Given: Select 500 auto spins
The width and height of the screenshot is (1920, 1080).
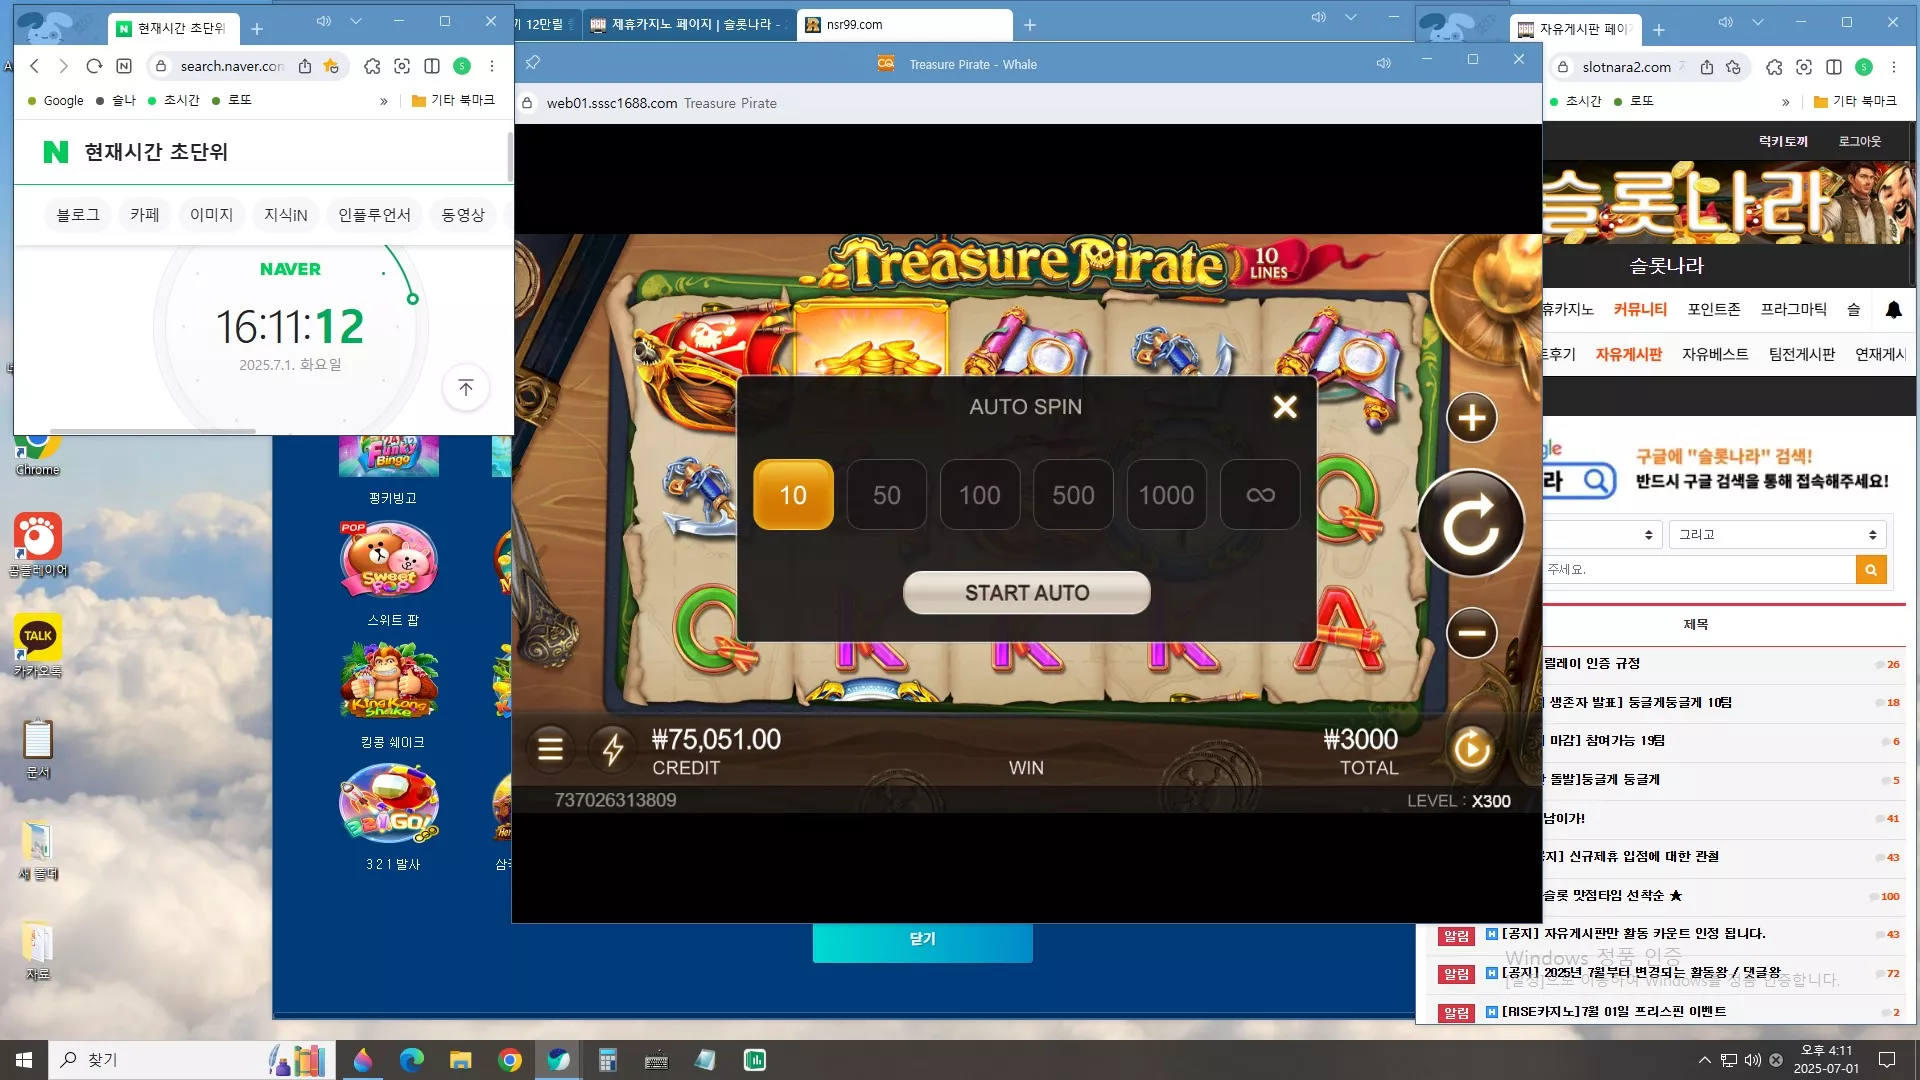Looking at the screenshot, I should (1073, 495).
